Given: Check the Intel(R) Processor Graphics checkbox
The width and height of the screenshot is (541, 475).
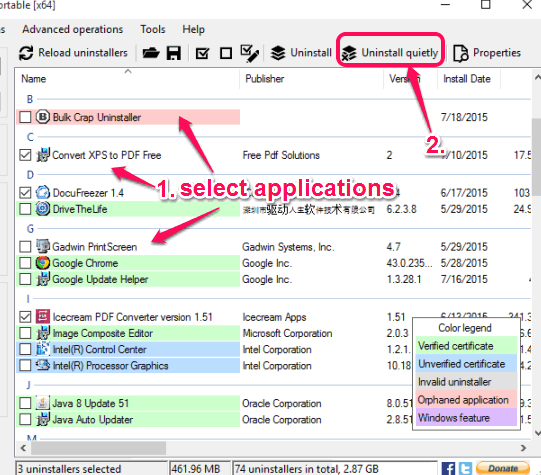Looking at the screenshot, I should tap(25, 365).
